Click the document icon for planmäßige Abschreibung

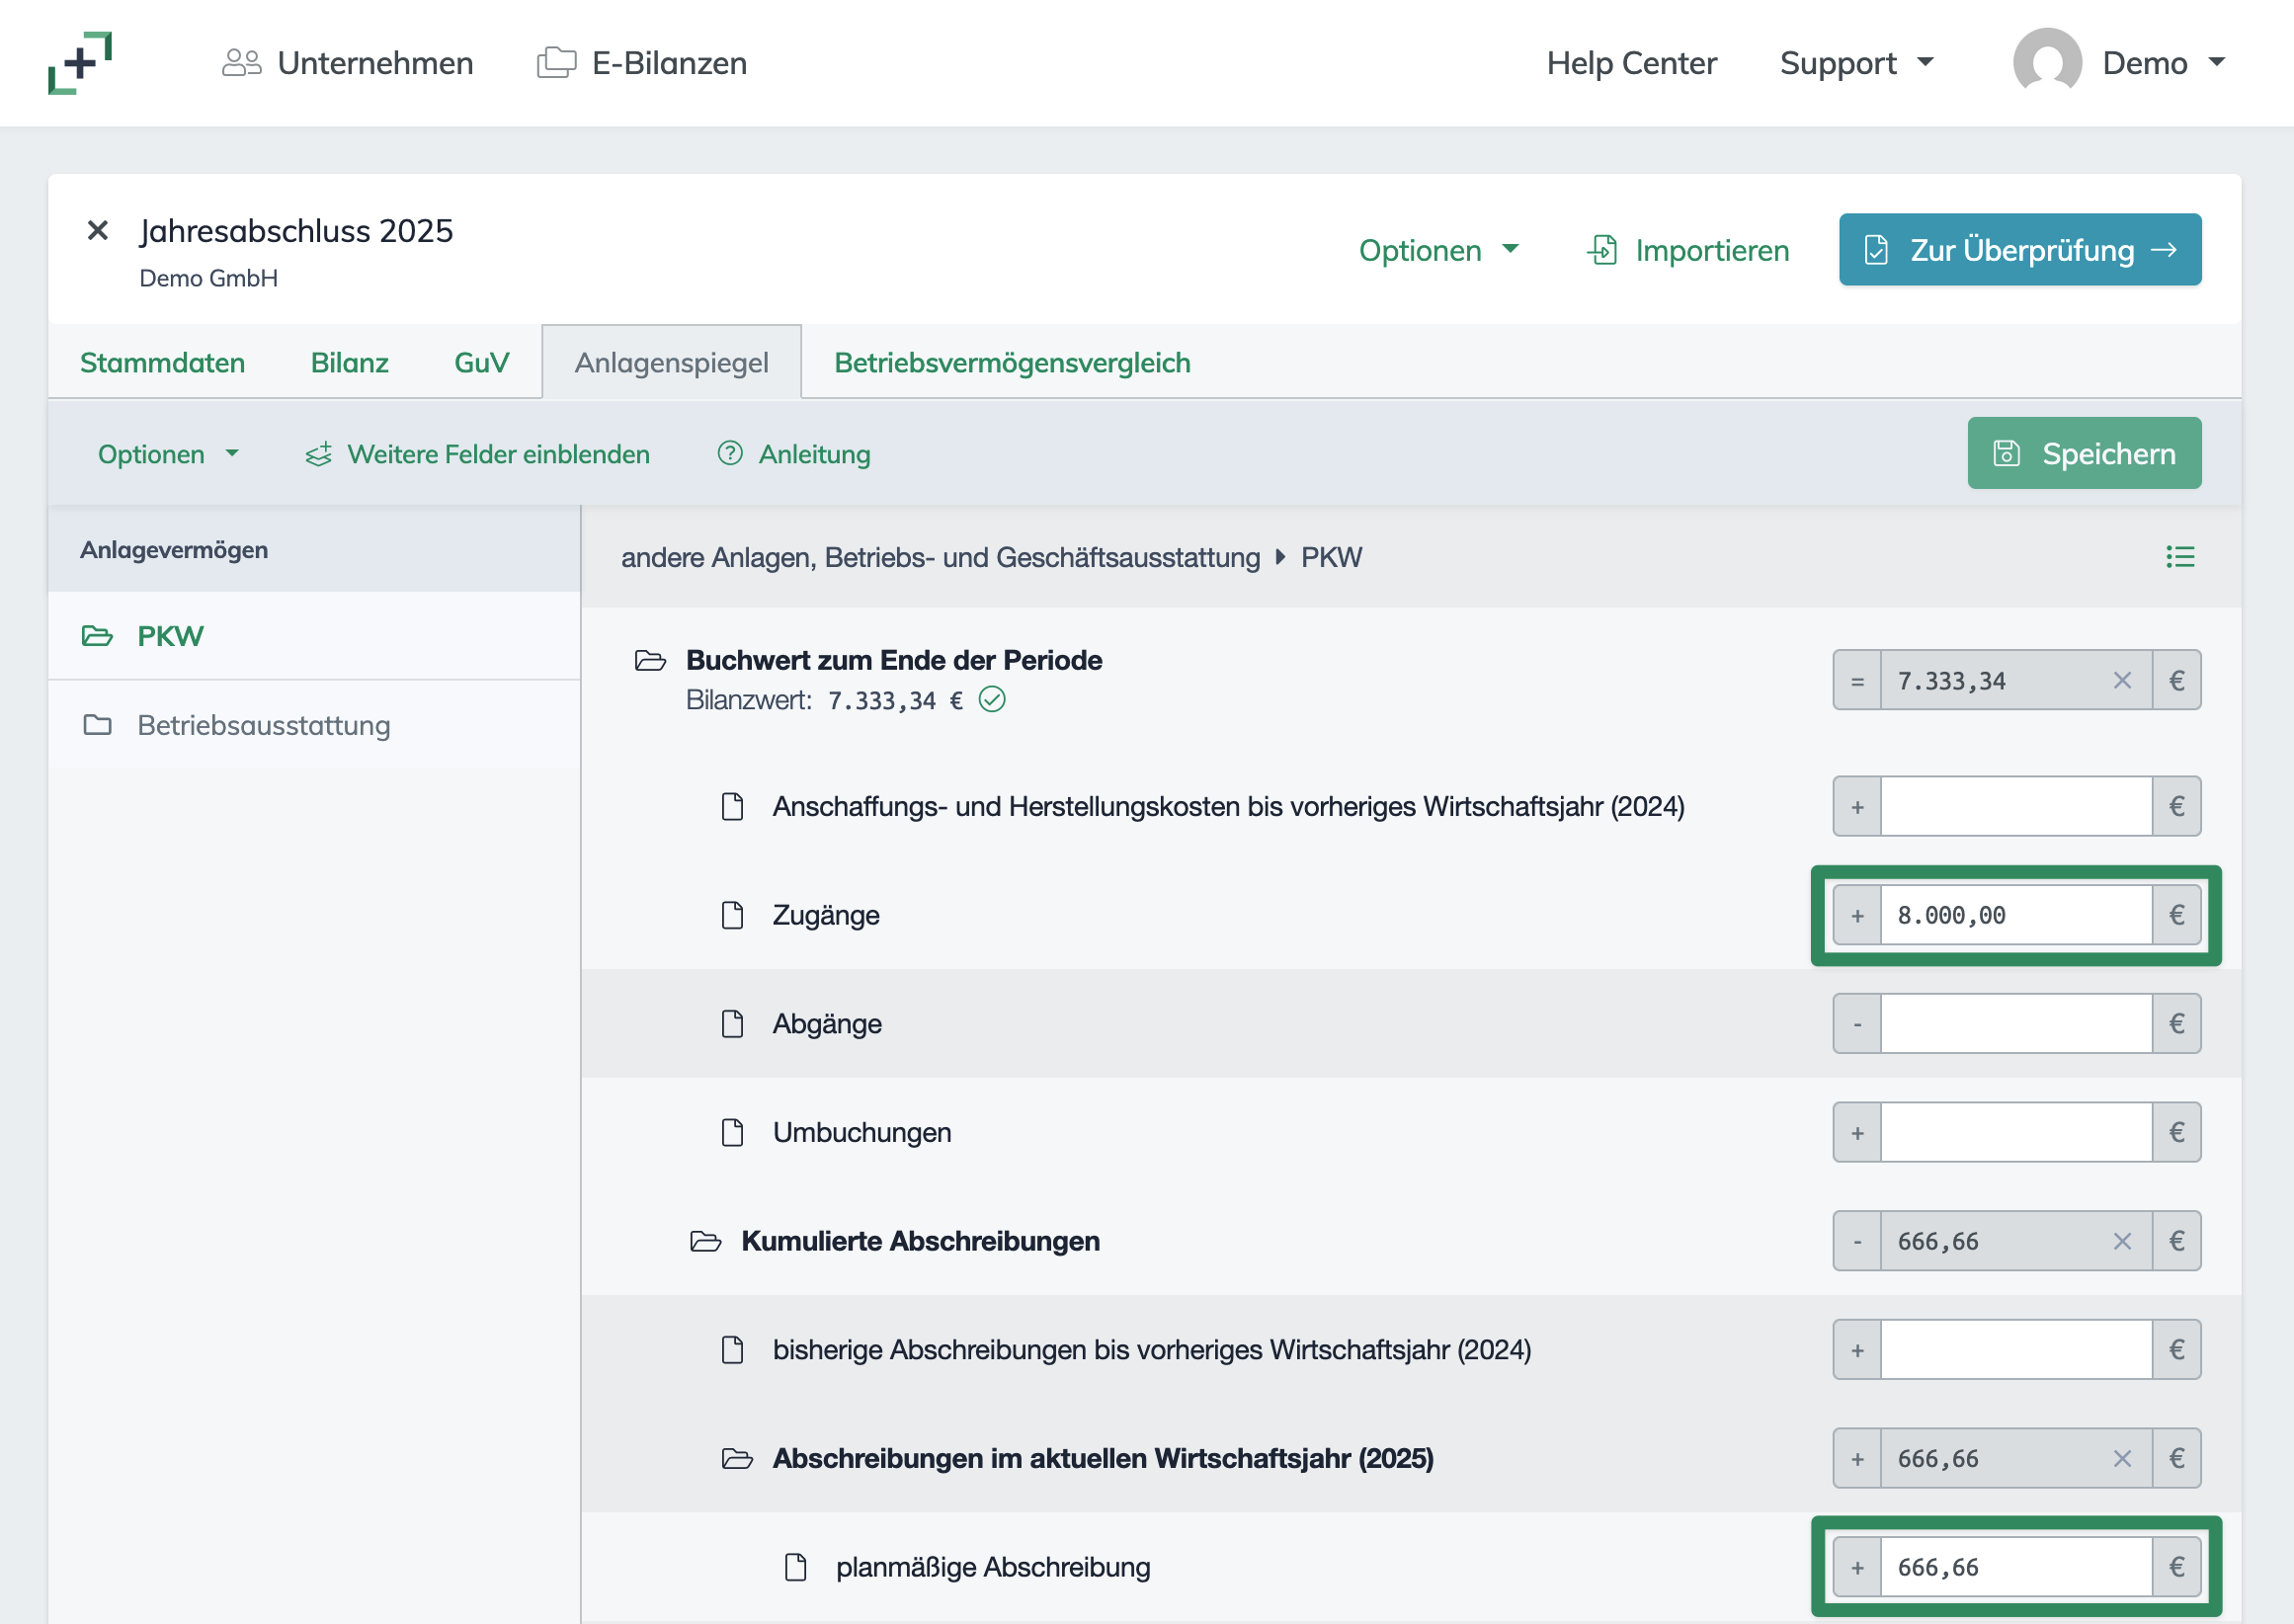[x=795, y=1567]
